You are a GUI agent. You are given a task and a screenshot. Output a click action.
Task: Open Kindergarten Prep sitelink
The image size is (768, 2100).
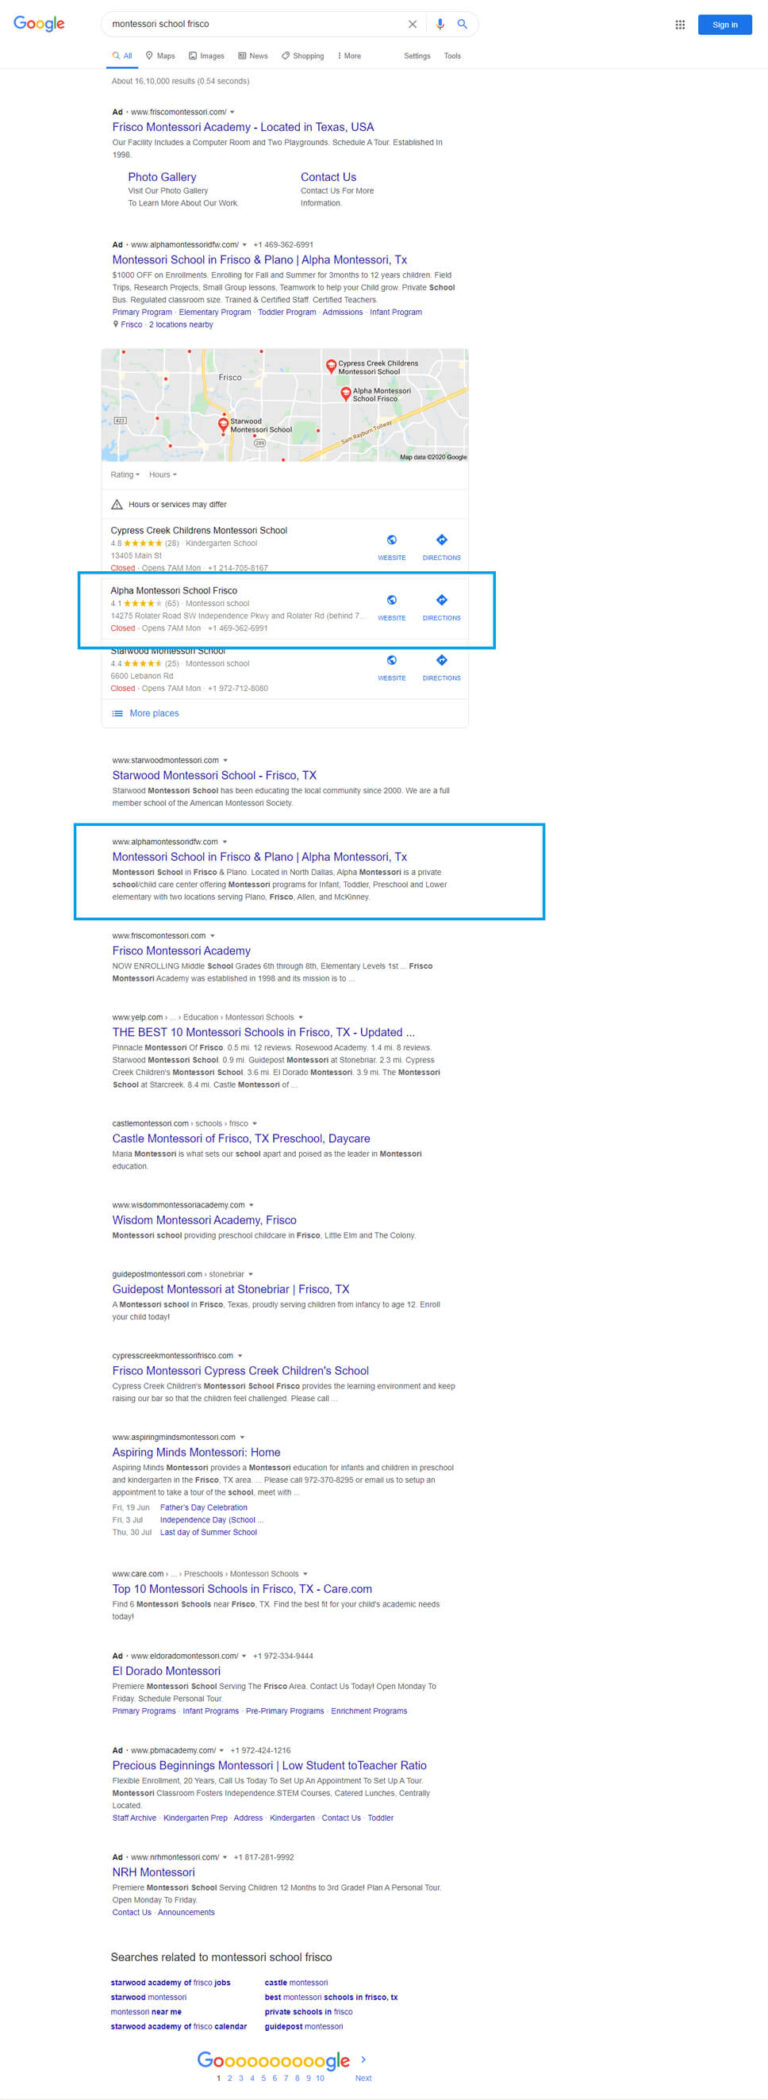(x=195, y=1818)
